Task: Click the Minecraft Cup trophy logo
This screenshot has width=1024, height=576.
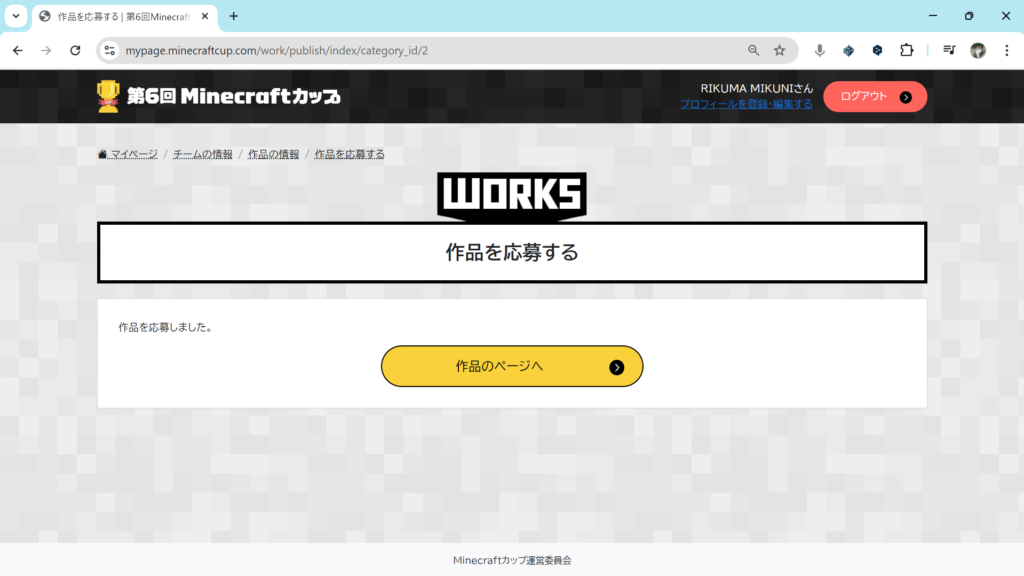Action: pos(108,96)
